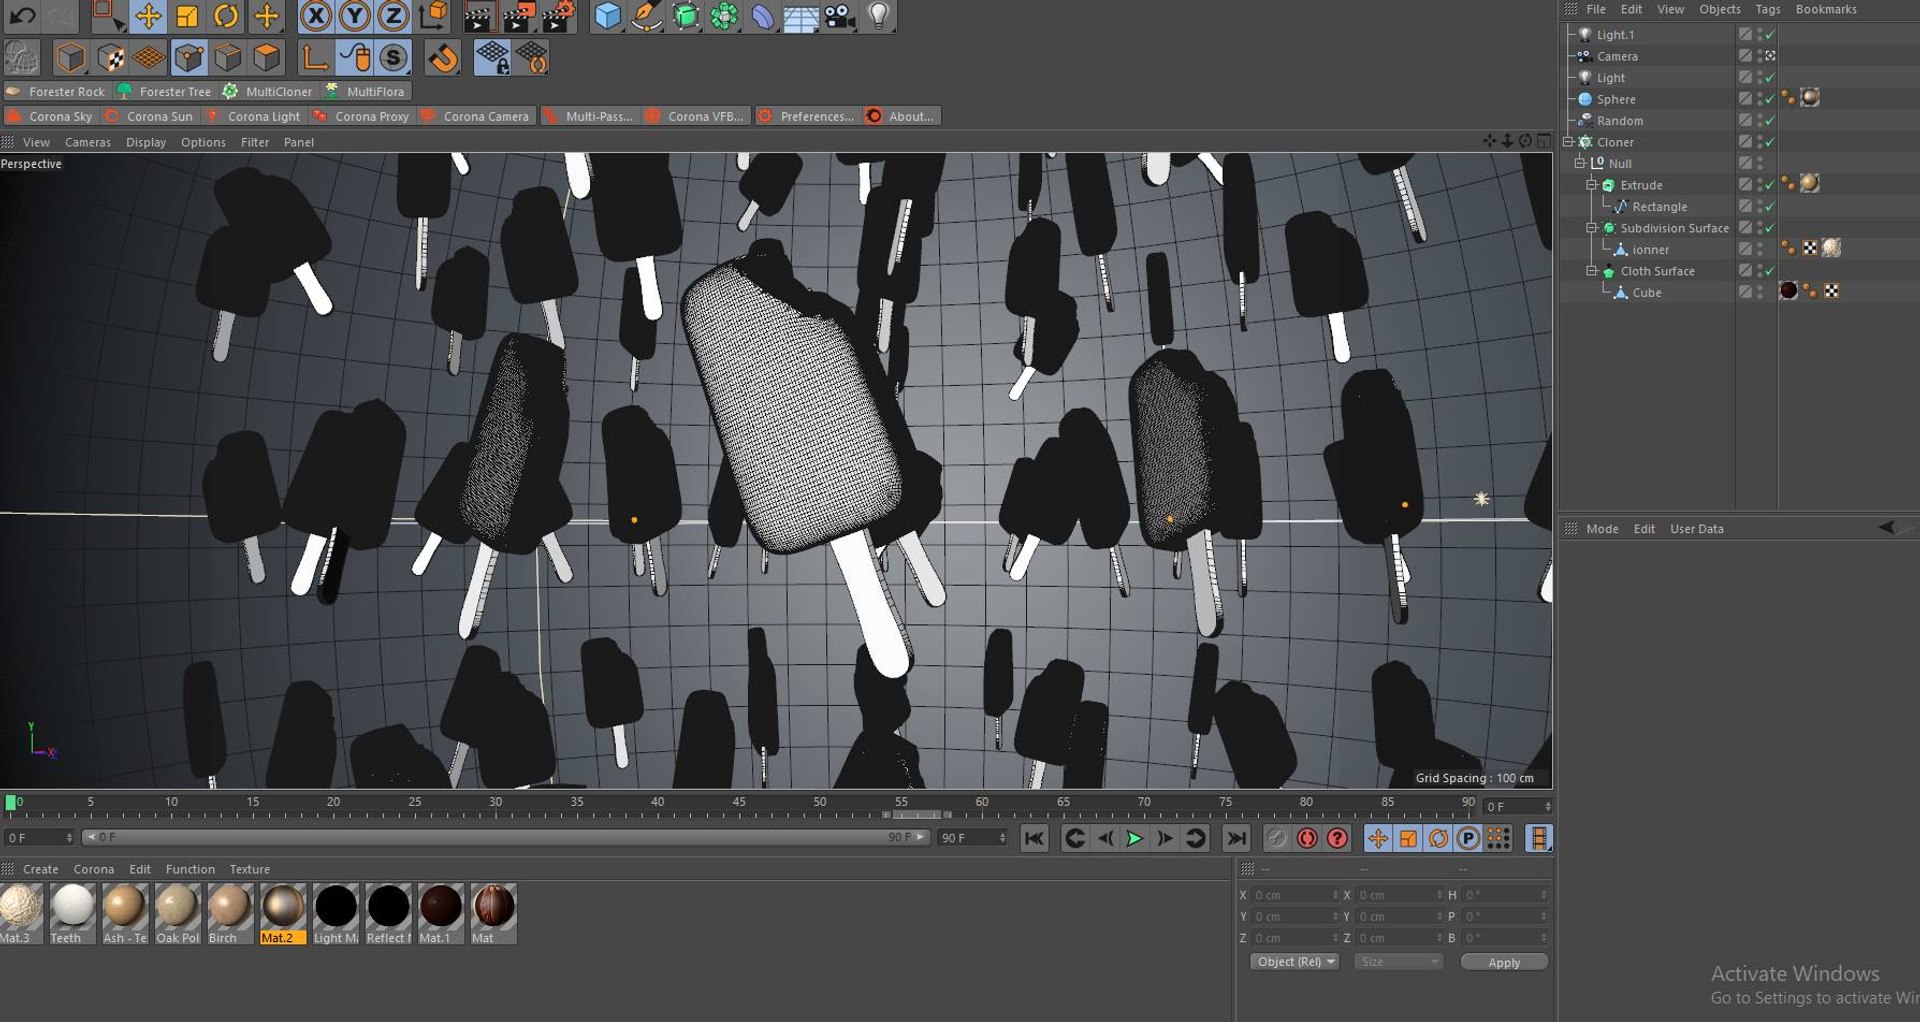Collapse Subdivision Surface children
The image size is (1920, 1022).
(x=1592, y=227)
